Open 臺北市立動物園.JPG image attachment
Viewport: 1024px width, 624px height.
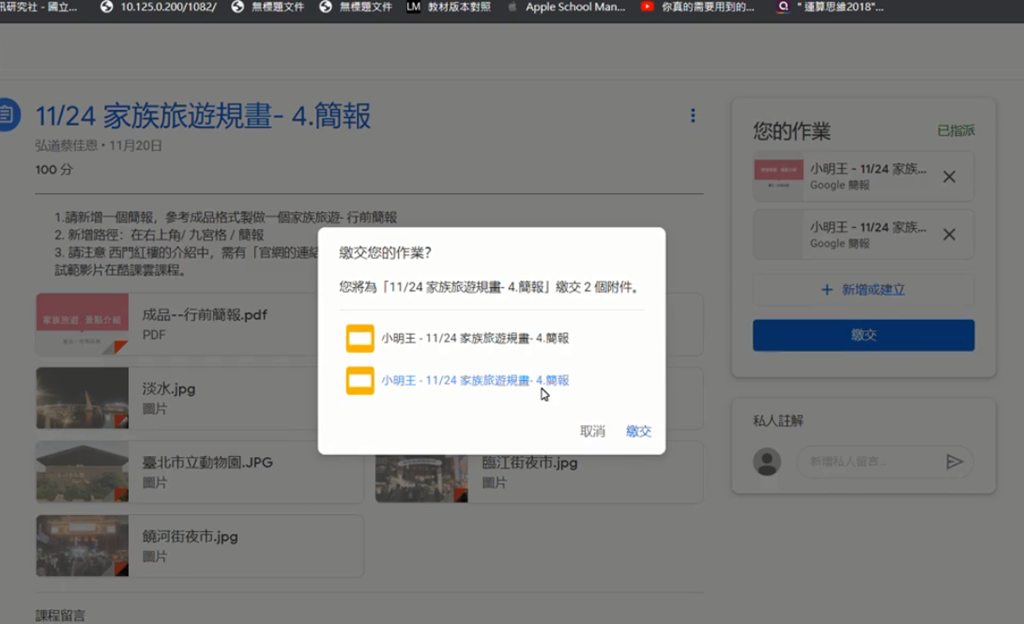coord(207,463)
